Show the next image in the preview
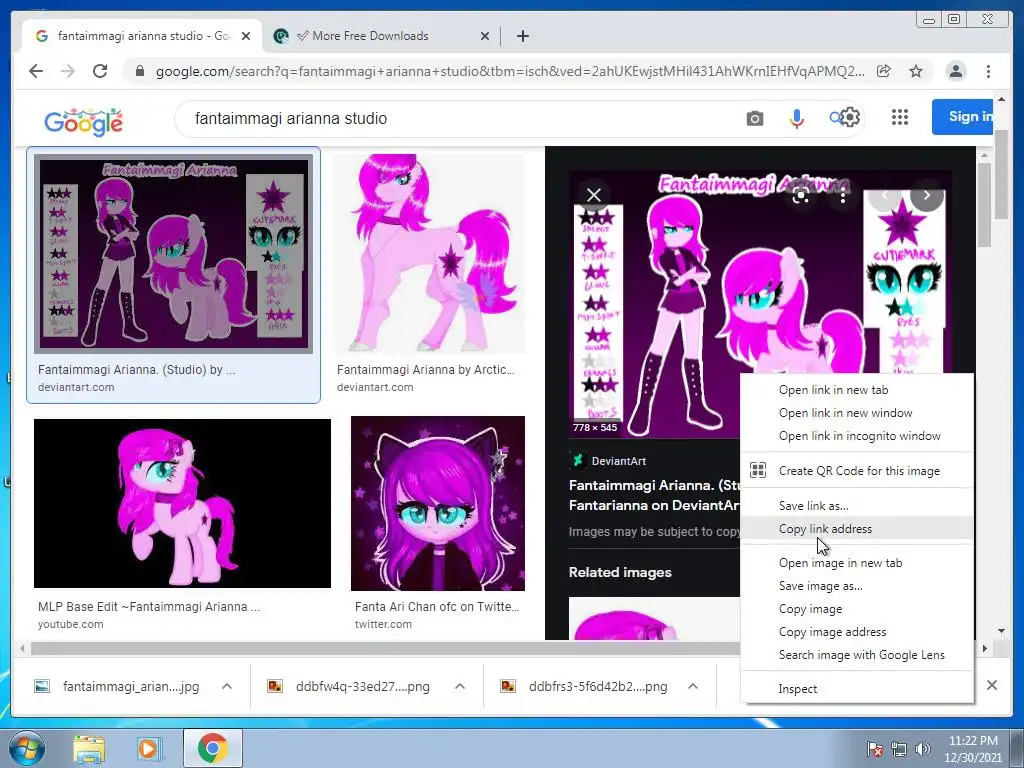The width and height of the screenshot is (1024, 768). 927,195
